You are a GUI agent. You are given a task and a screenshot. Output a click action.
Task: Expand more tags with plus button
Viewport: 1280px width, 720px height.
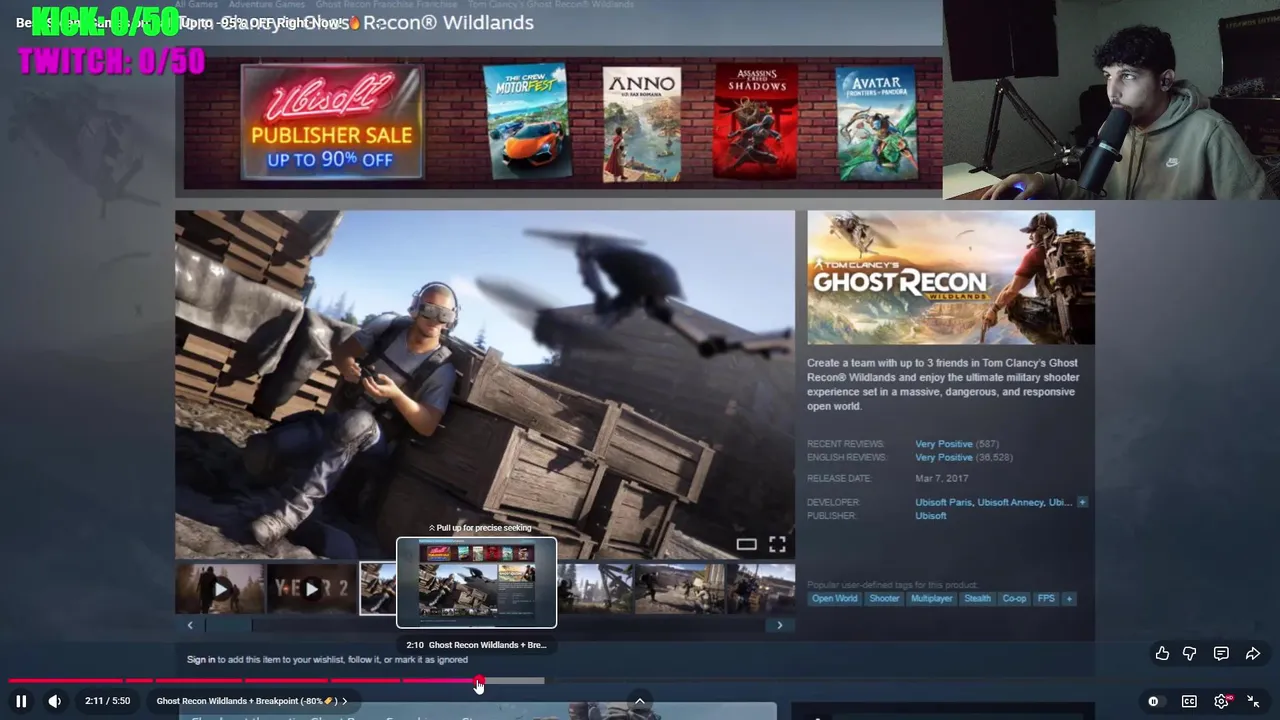pyautogui.click(x=1069, y=598)
